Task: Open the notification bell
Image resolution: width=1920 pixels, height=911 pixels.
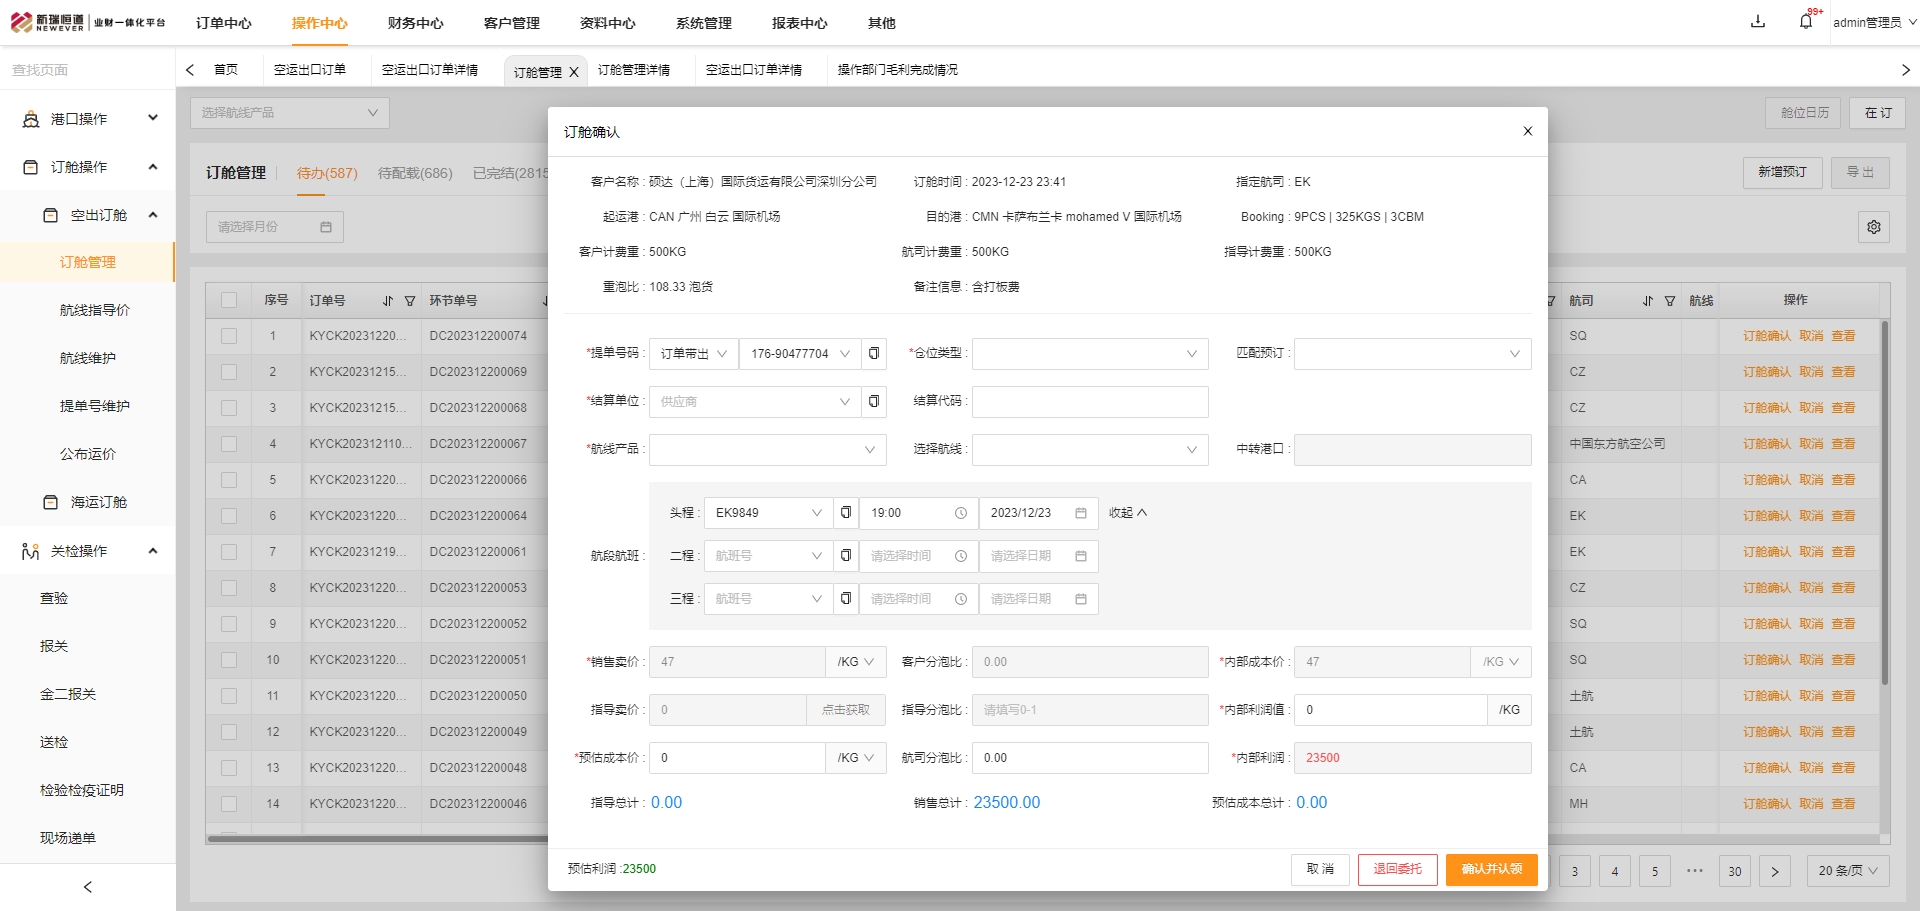Action: click(x=1806, y=21)
